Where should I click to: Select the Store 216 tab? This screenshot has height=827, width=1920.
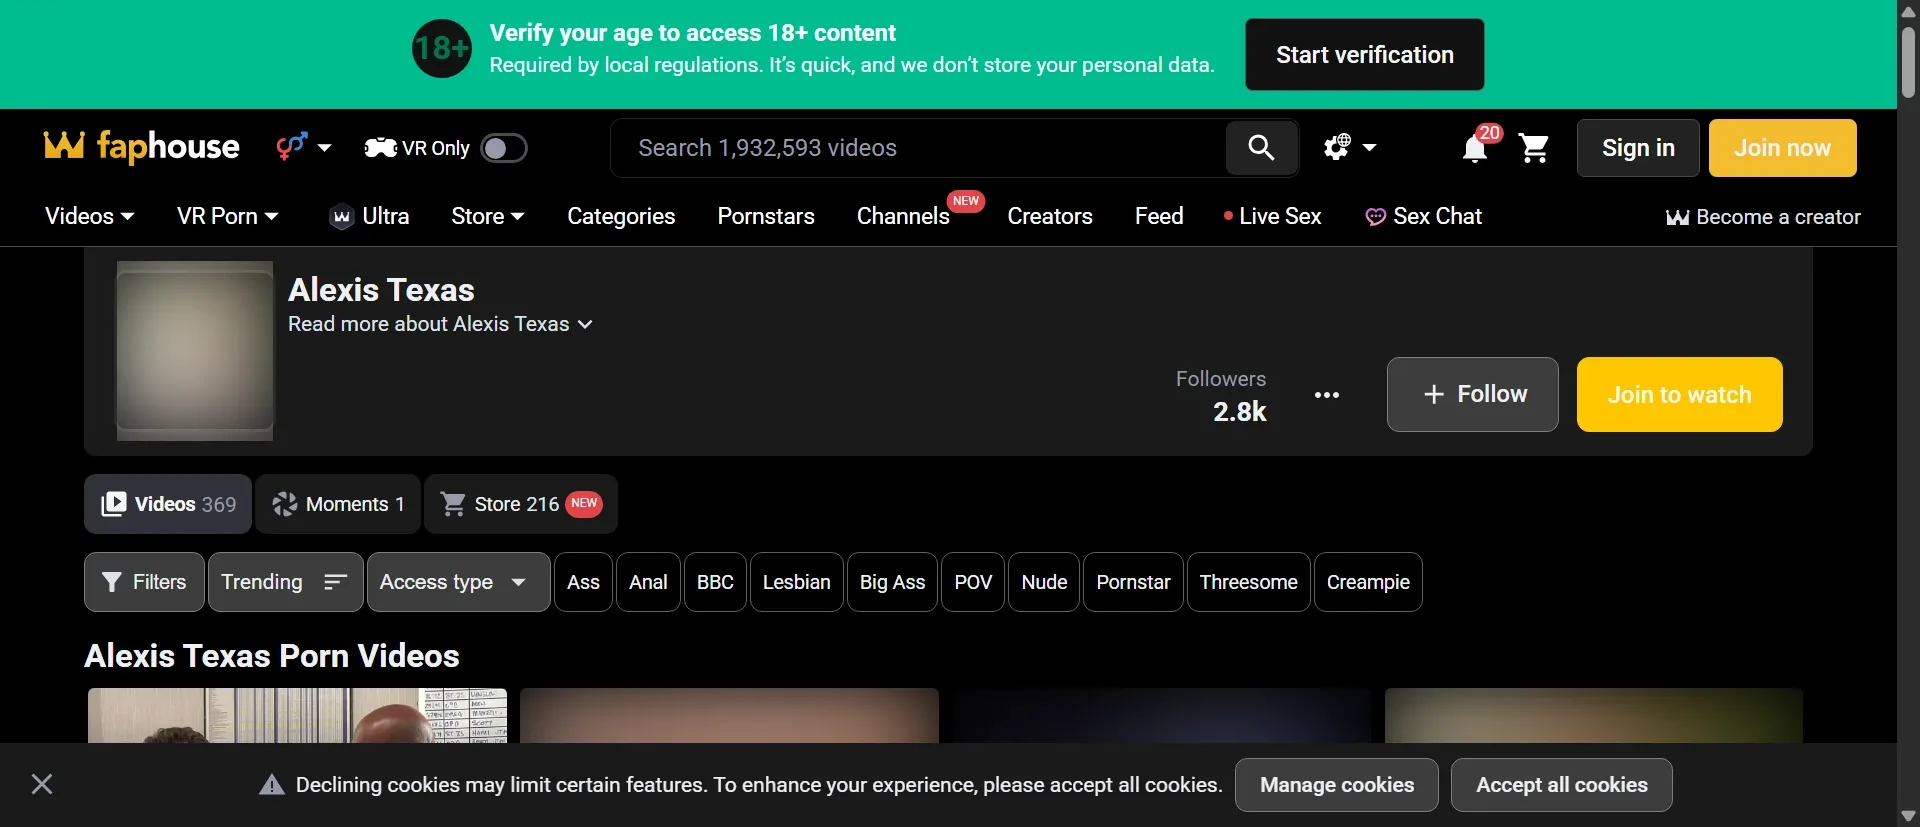[521, 504]
